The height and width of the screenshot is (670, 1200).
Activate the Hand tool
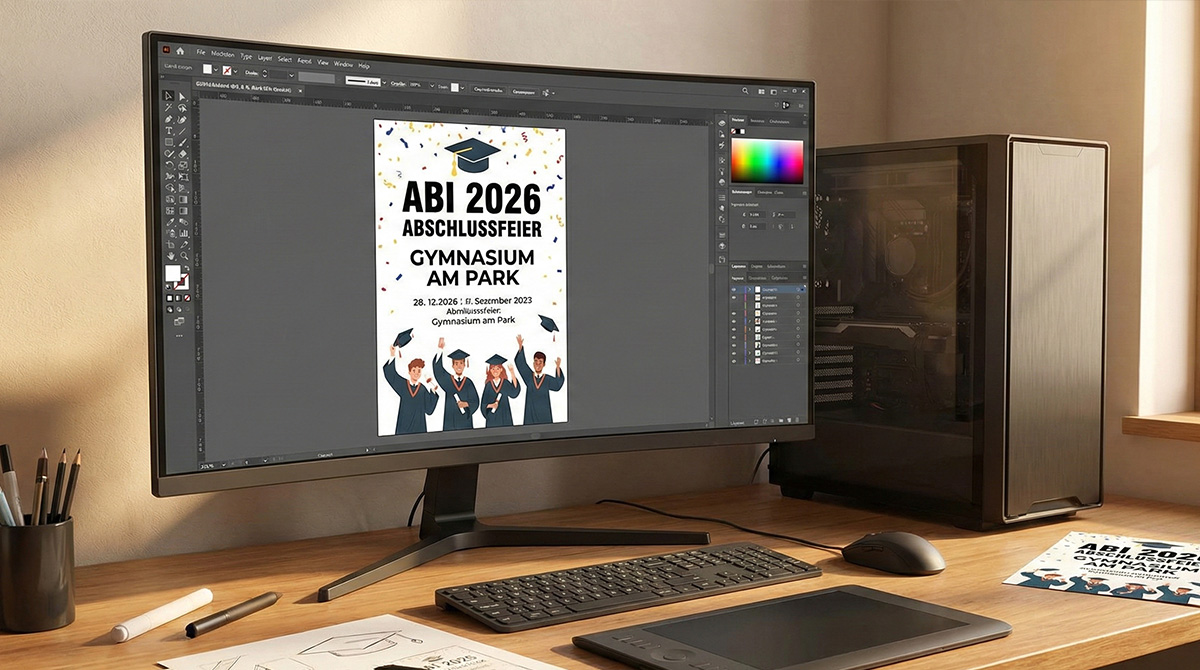[171, 256]
